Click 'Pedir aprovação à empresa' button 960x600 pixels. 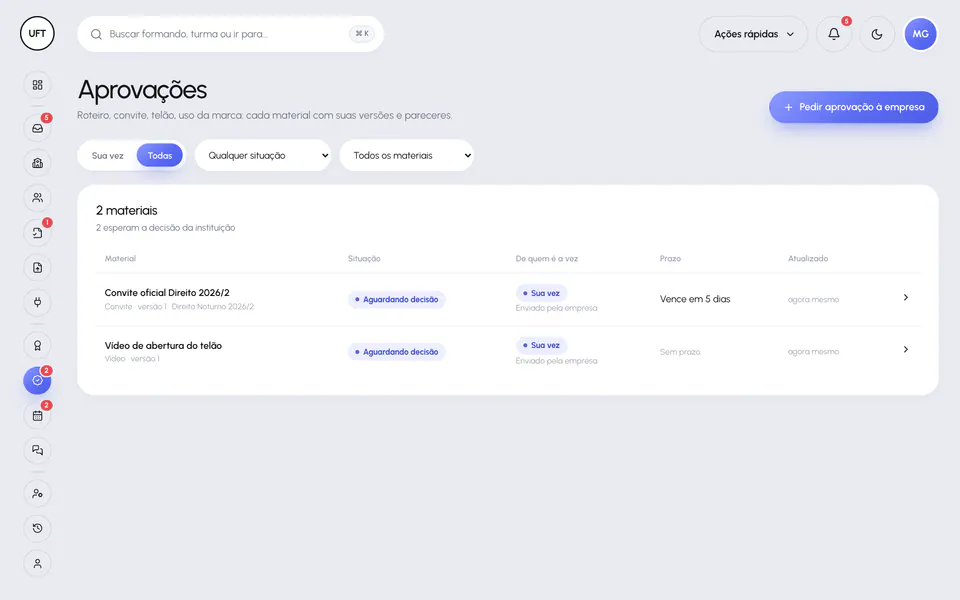click(853, 107)
